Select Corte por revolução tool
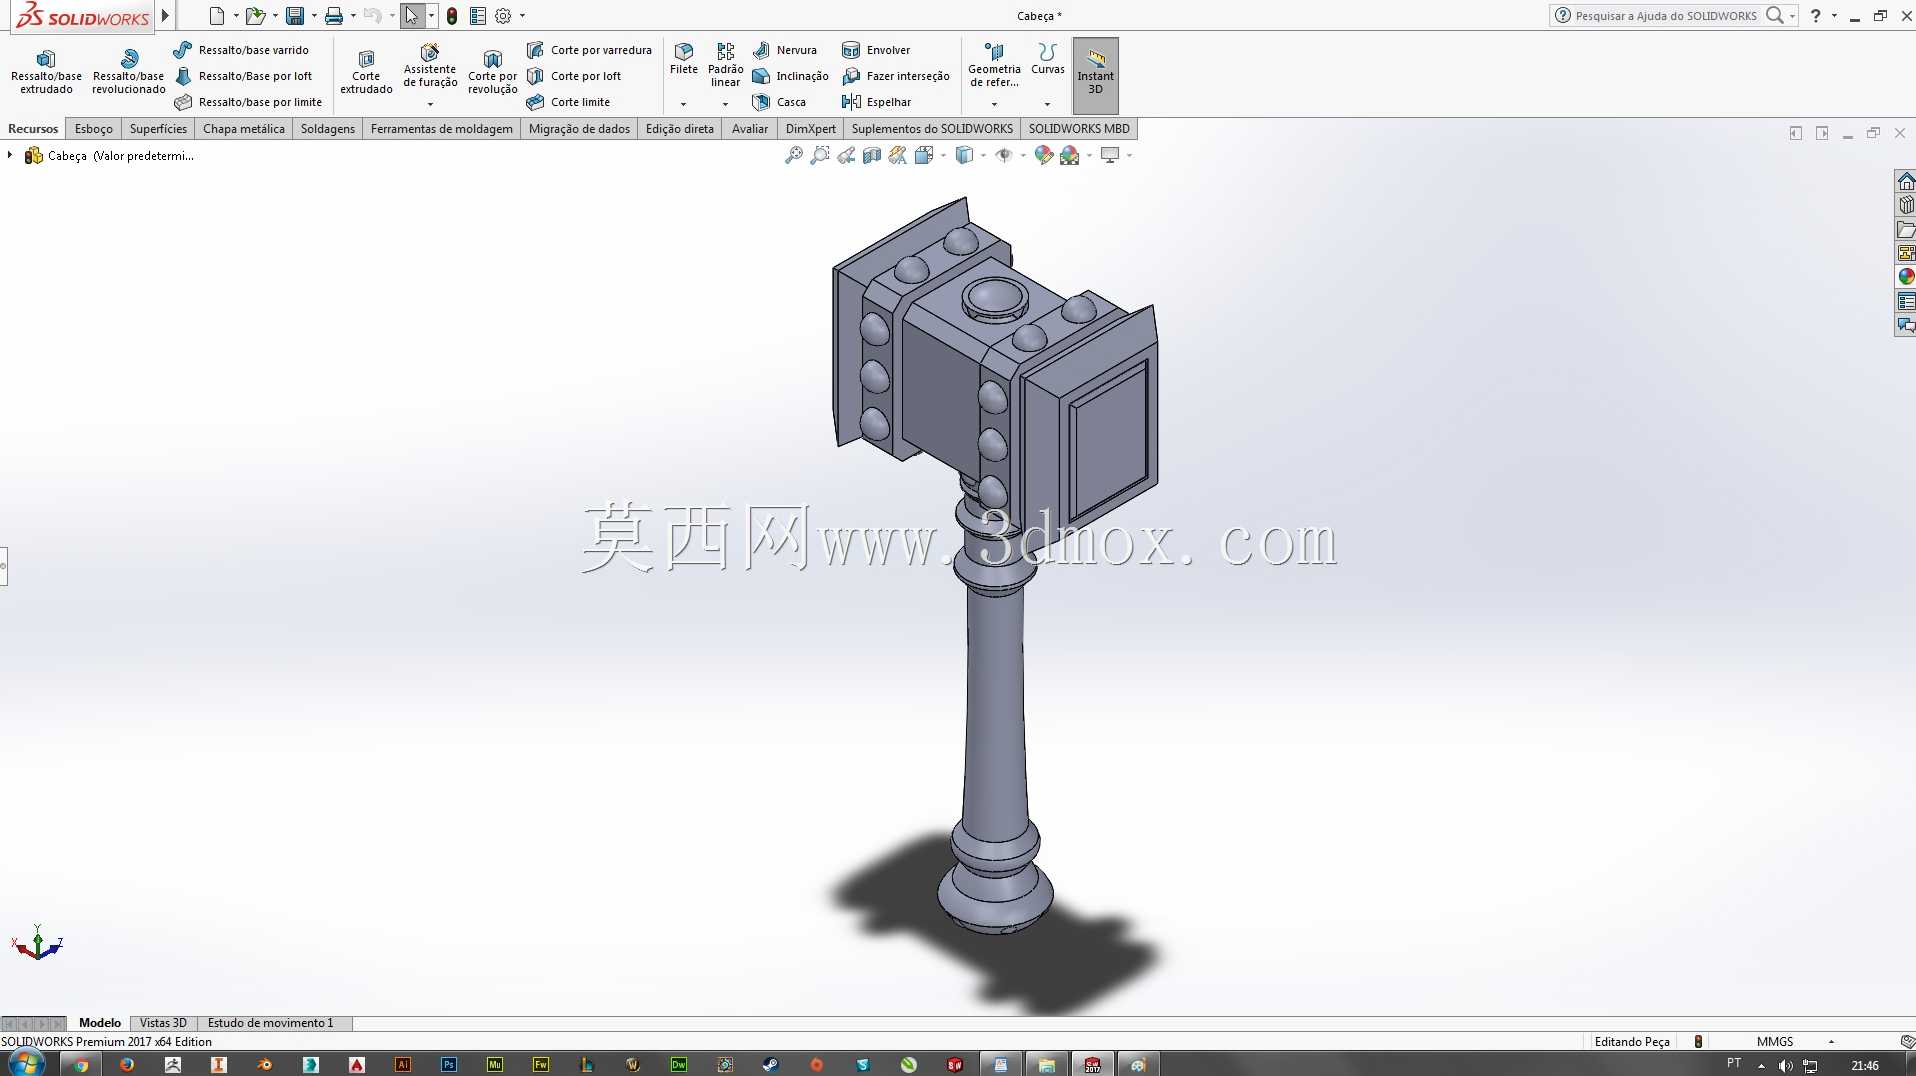The image size is (1916, 1076). pos(492,71)
